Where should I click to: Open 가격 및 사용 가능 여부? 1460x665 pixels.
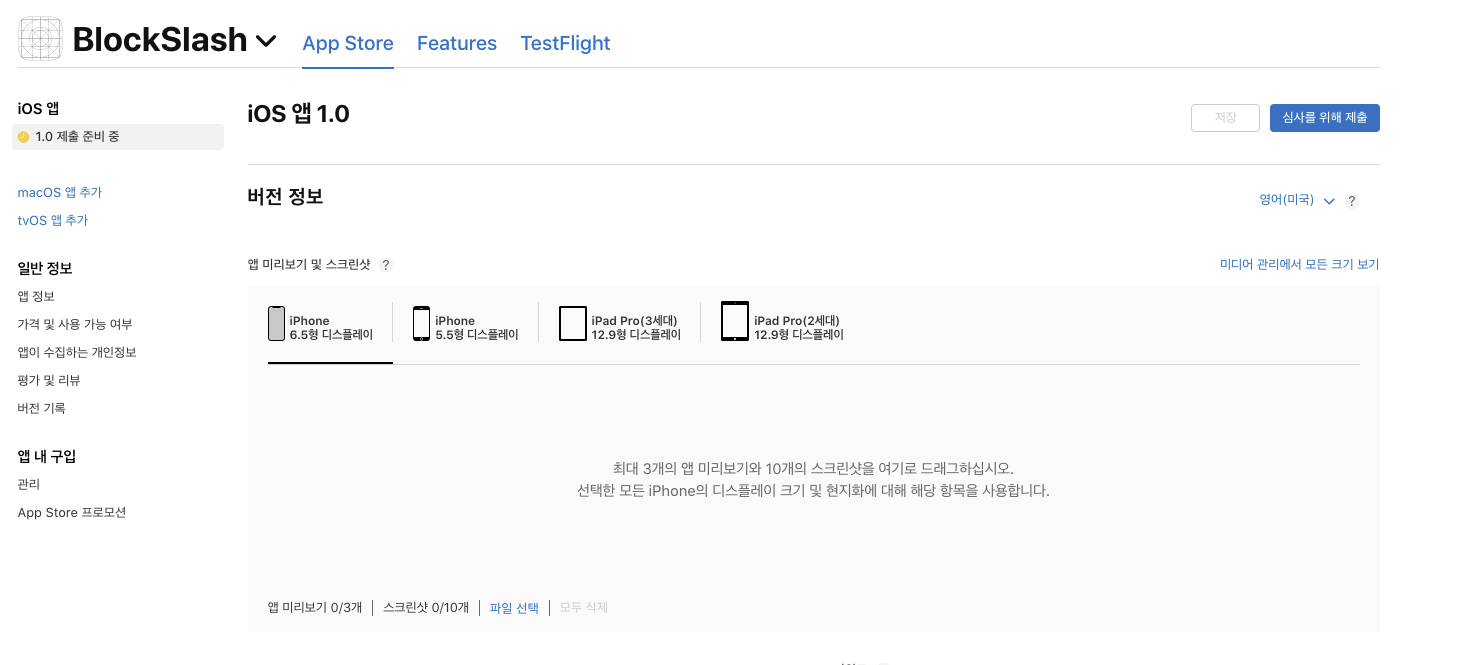[75, 324]
